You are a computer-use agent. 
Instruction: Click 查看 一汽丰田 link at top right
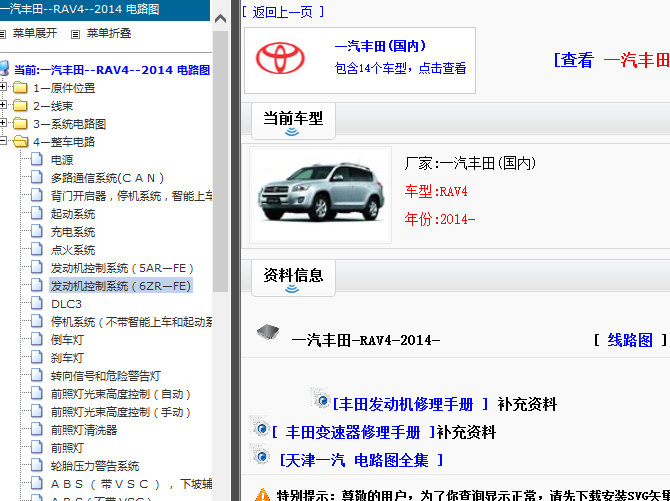click(x=611, y=60)
